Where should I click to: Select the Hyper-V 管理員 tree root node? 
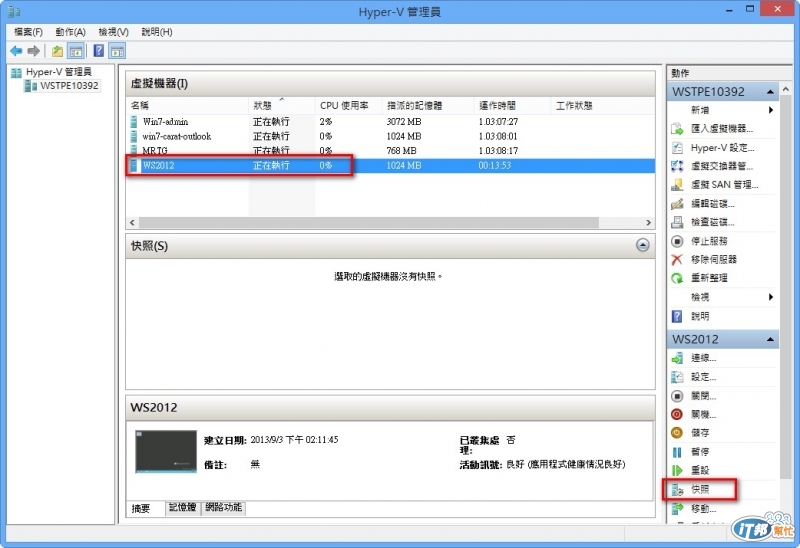(x=59, y=72)
